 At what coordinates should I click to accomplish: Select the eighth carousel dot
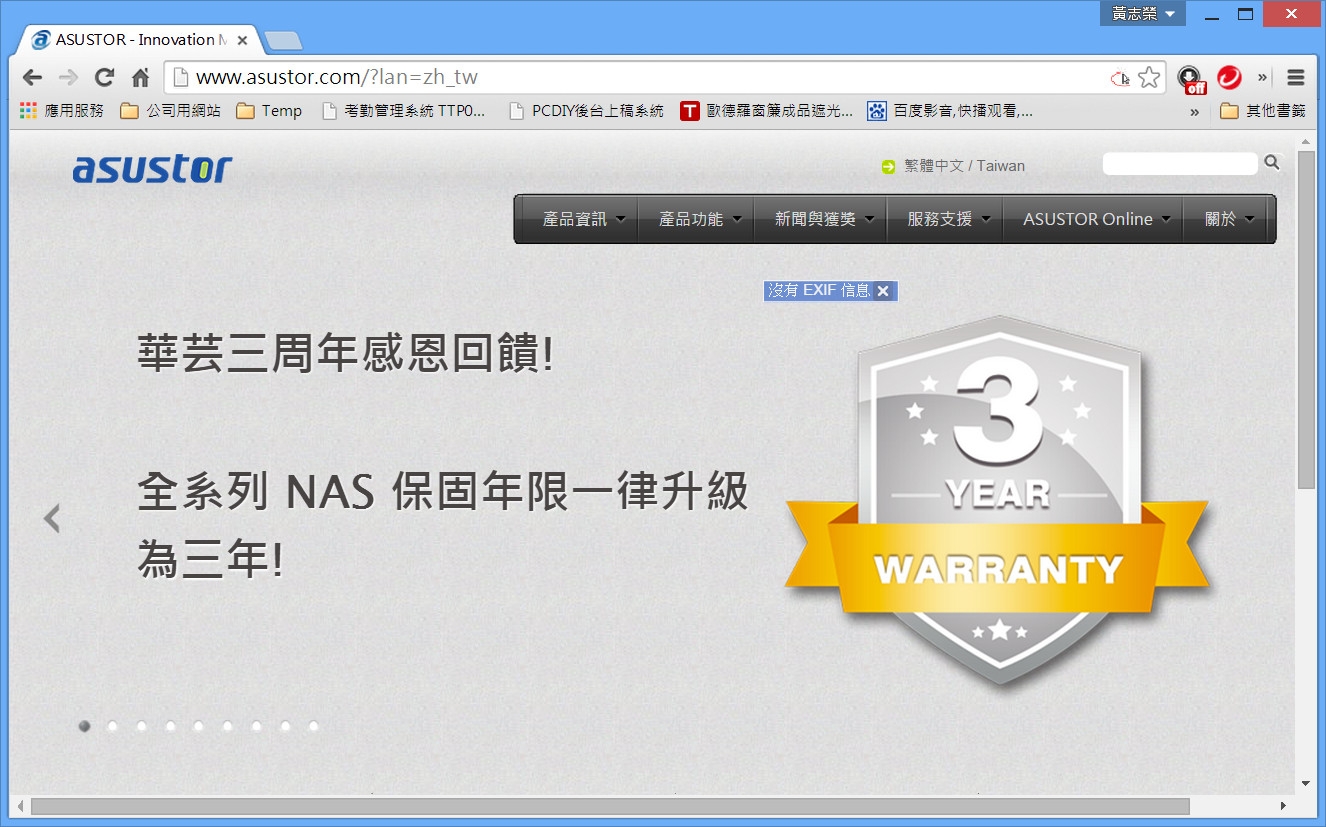click(285, 726)
